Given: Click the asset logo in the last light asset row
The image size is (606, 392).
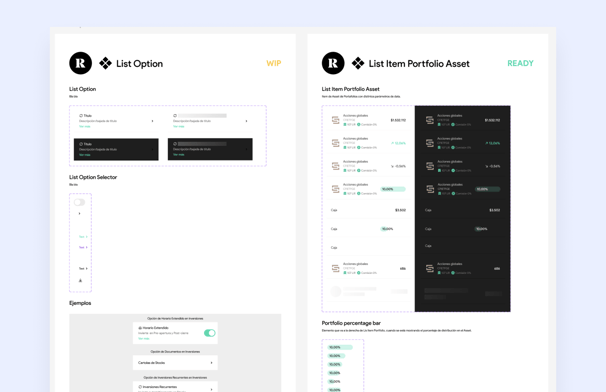Looking at the screenshot, I should pos(335,268).
